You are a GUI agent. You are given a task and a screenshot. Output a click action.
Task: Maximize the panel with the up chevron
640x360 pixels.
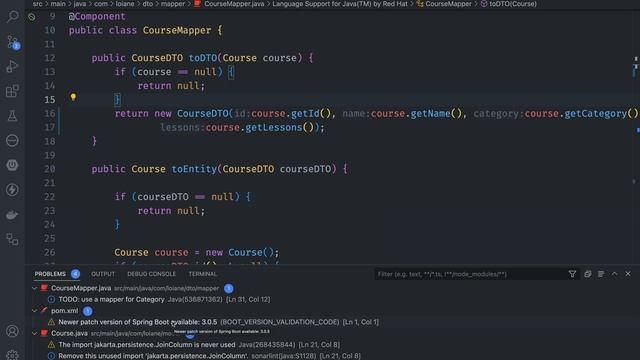[x=614, y=274]
